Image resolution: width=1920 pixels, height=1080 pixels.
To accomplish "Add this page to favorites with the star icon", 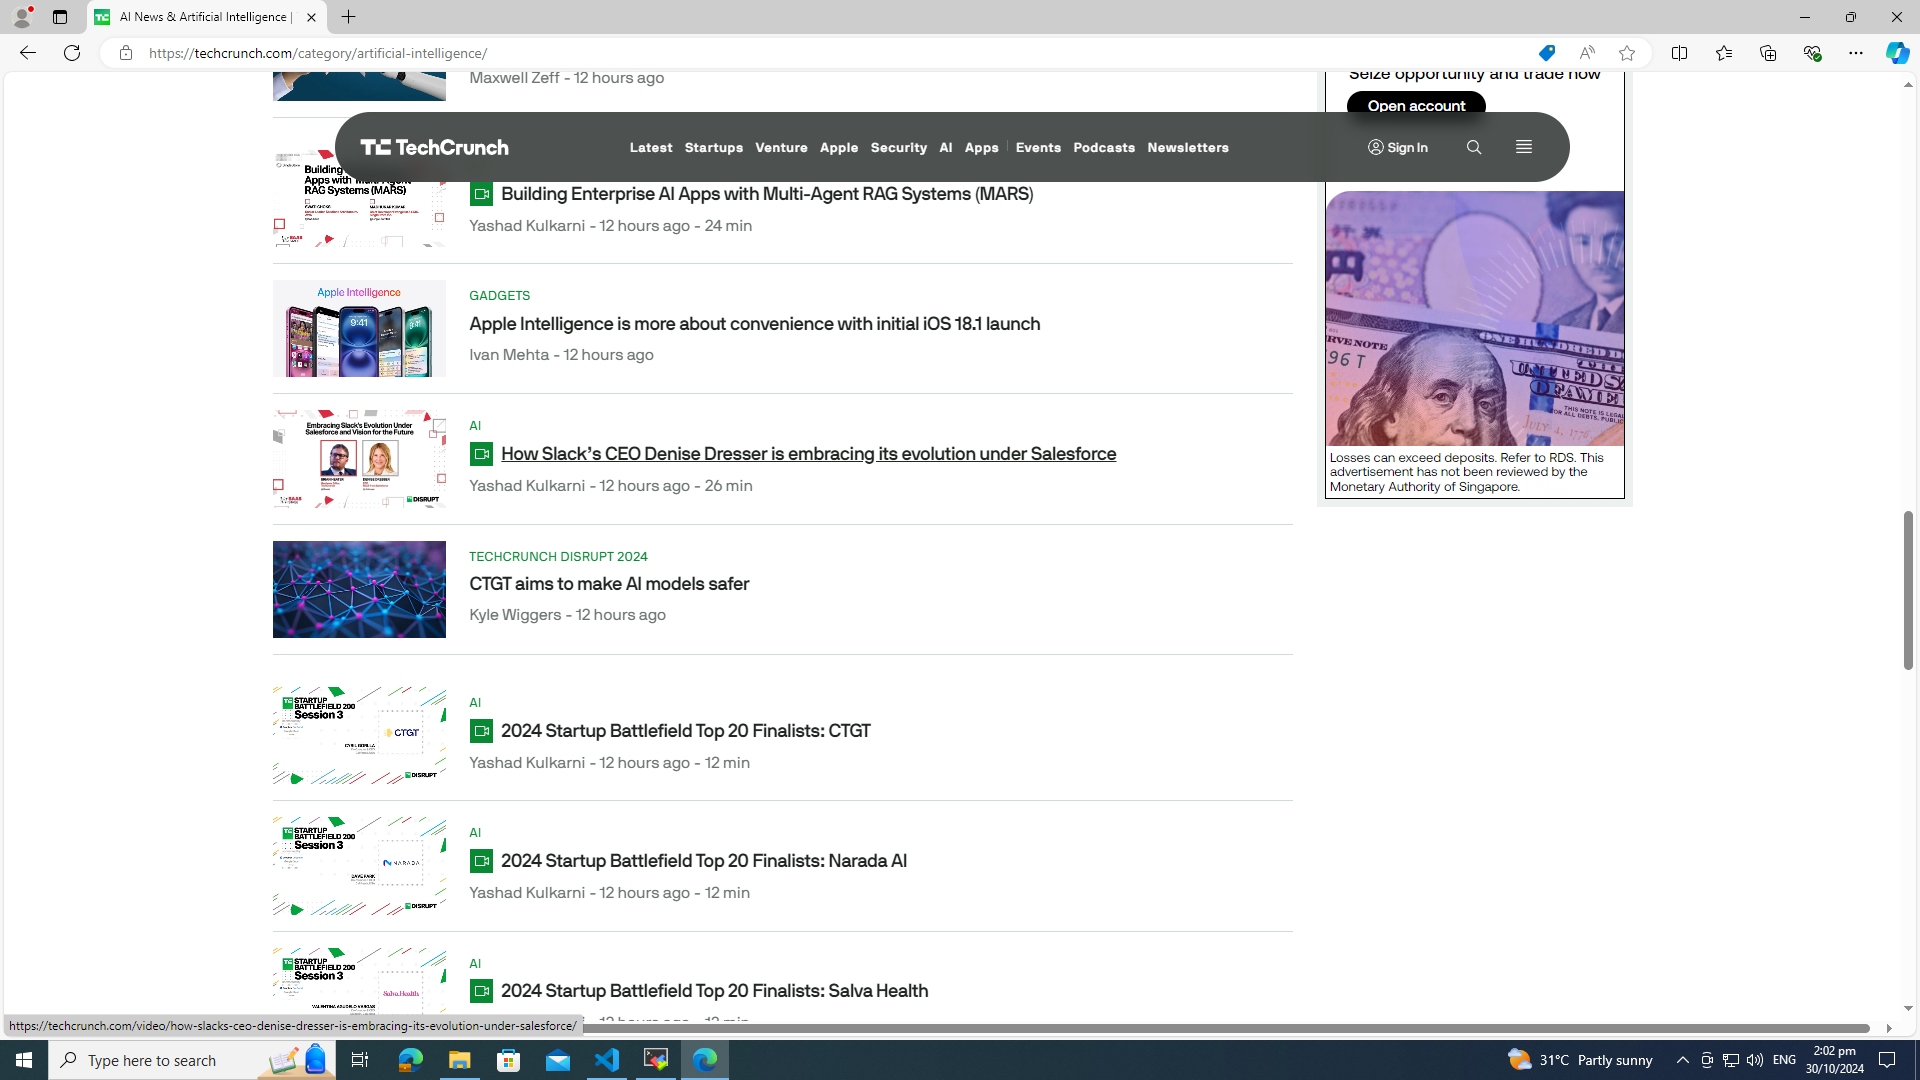I will pos(1627,53).
